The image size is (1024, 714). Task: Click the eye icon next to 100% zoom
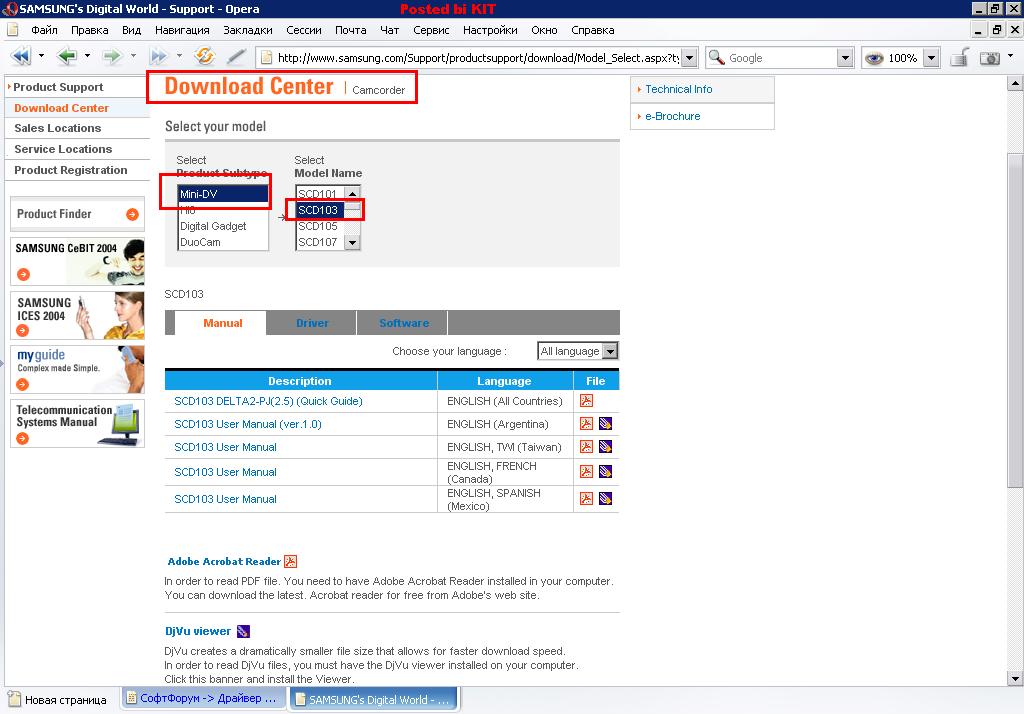(x=874, y=58)
